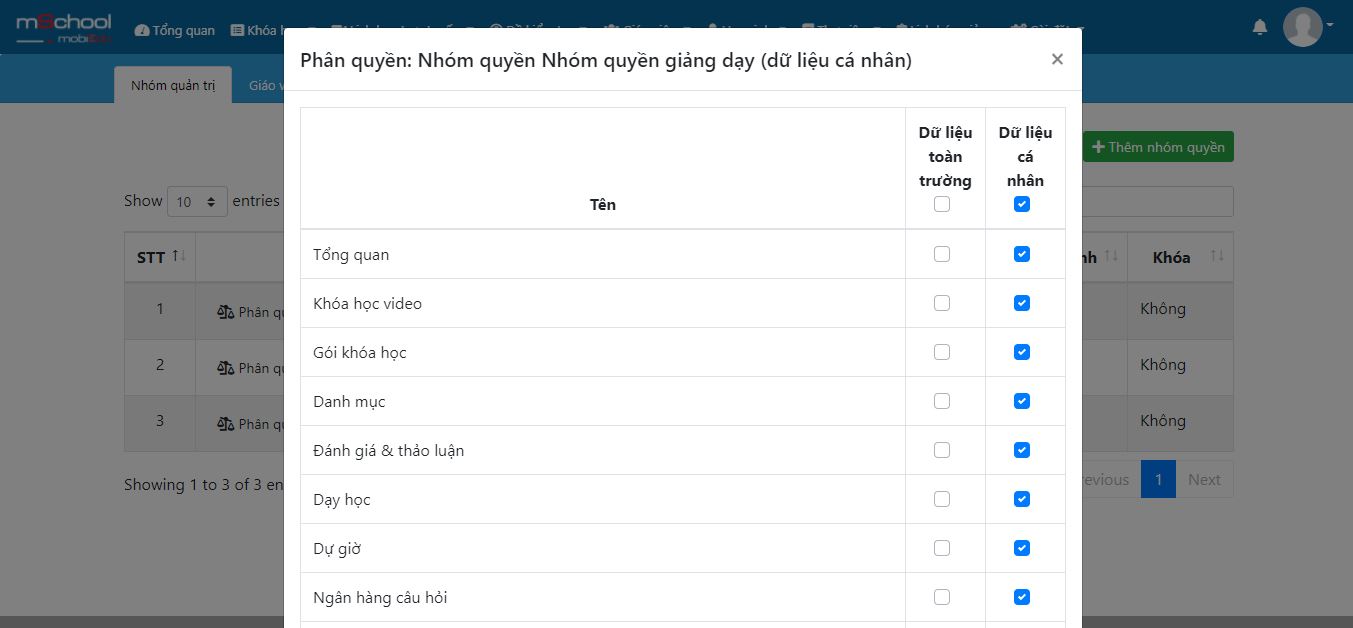Click the mSchool logo
Image resolution: width=1353 pixels, height=628 pixels.
(x=63, y=28)
